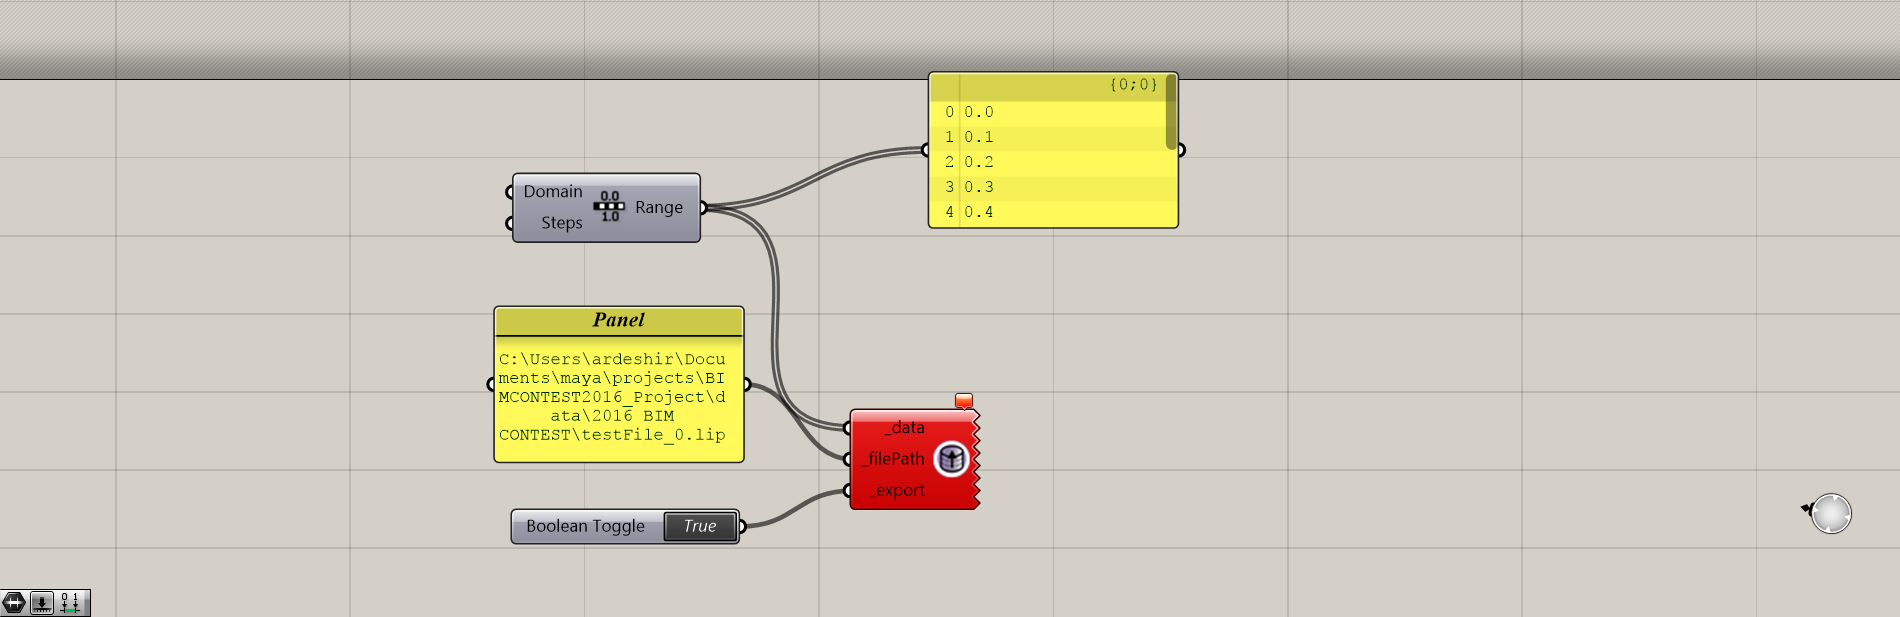Click the 0-1 domain marker icon
Viewport: 1900px width, 617px height.
tap(70, 603)
